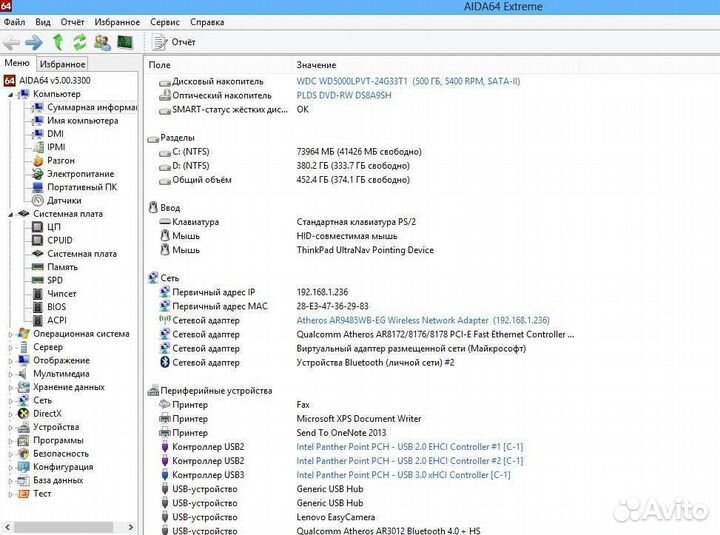Switch to the Меню tab
The height and width of the screenshot is (535, 720).
point(17,63)
